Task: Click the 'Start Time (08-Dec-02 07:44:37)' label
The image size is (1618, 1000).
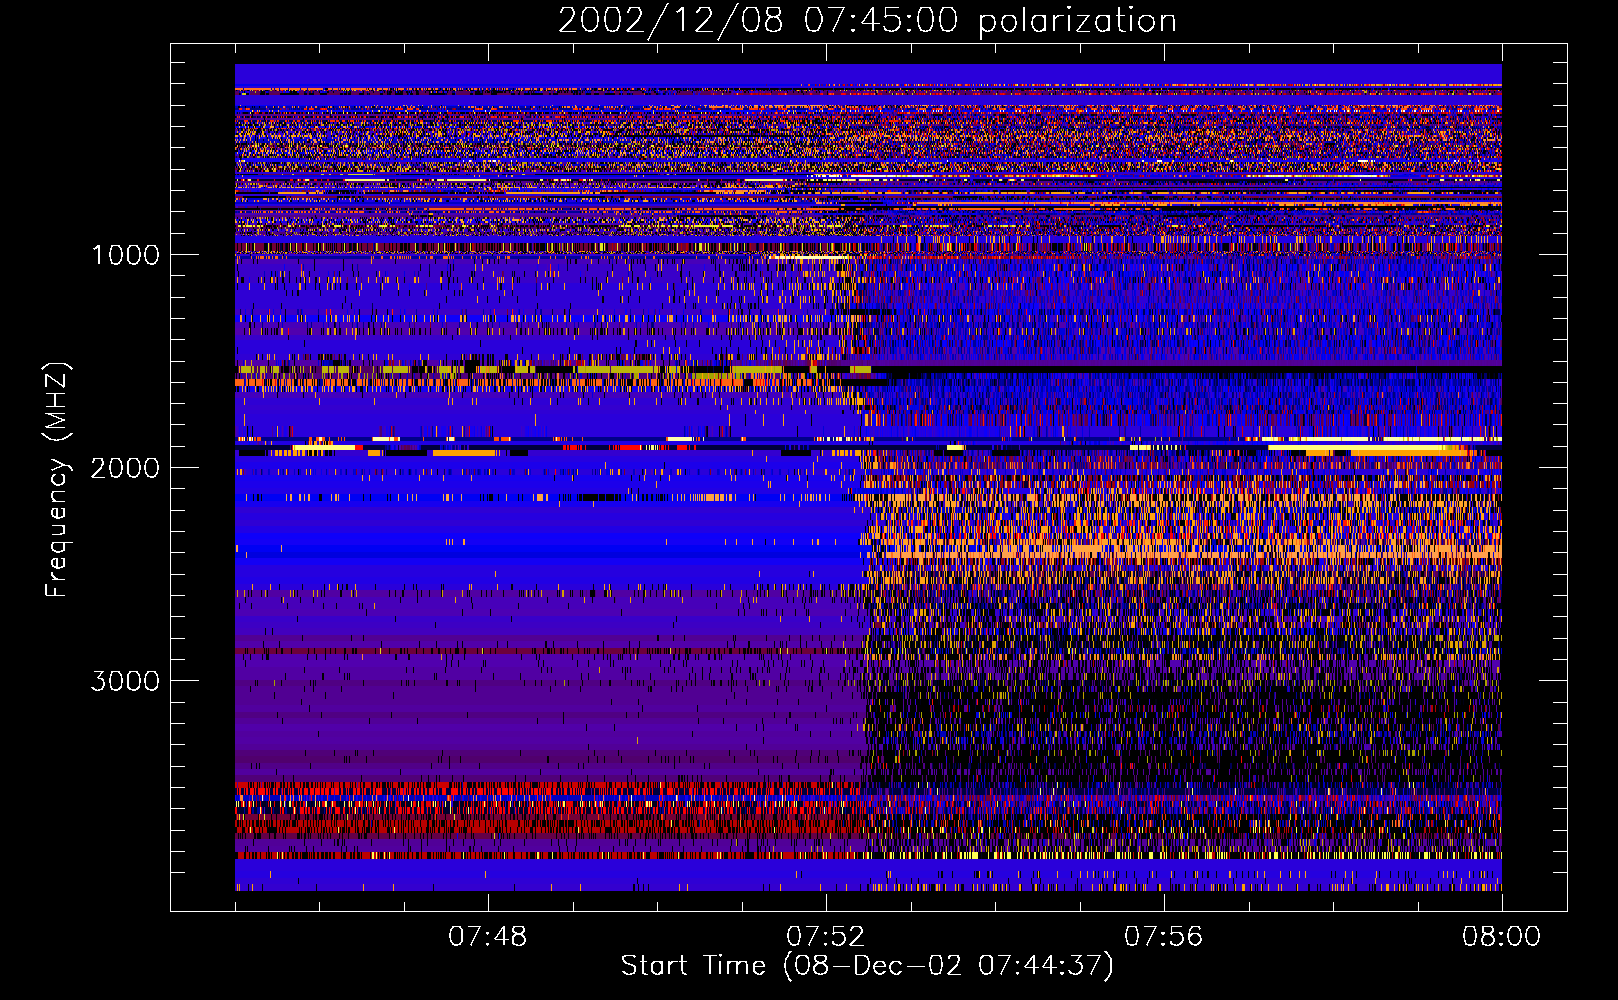Action: click(x=867, y=966)
